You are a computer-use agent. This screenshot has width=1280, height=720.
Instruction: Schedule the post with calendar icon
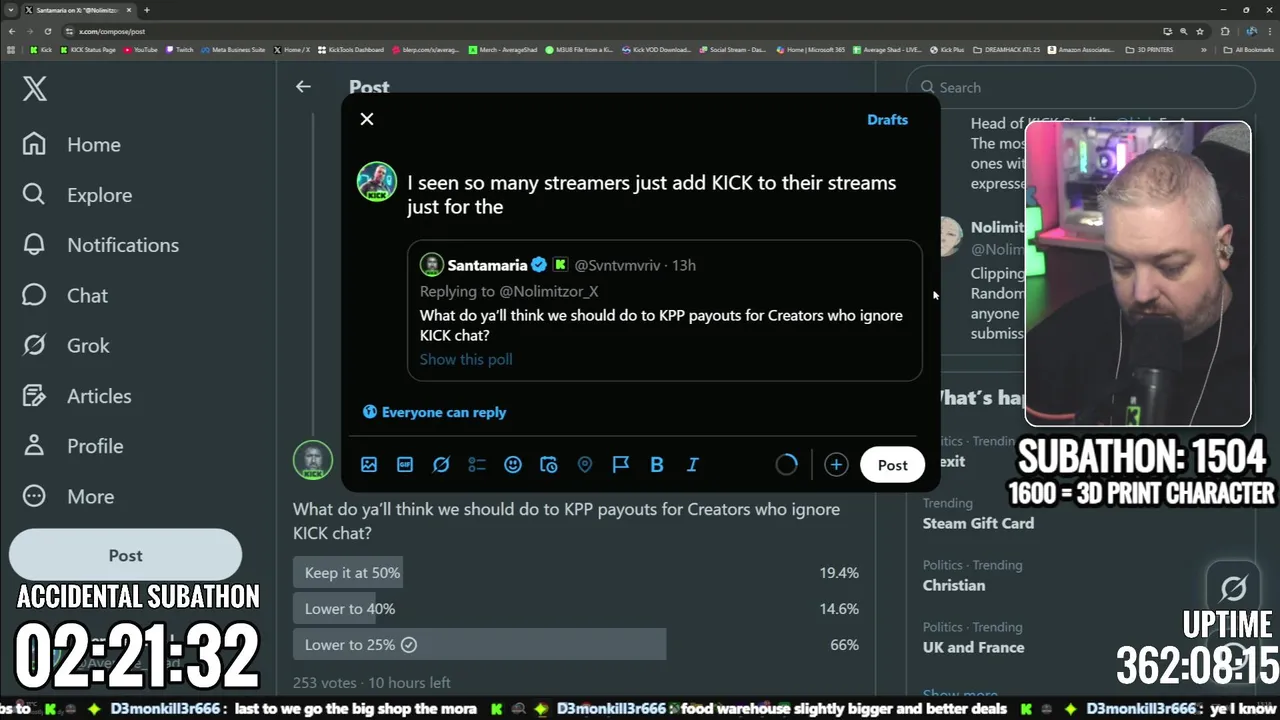click(549, 464)
